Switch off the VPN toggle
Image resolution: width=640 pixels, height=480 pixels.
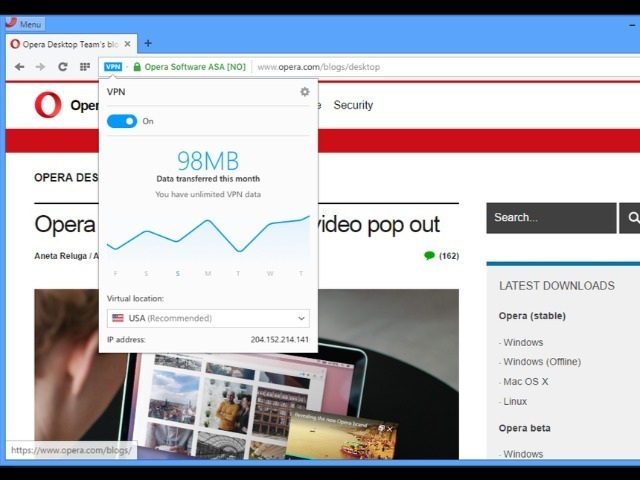tap(122, 121)
